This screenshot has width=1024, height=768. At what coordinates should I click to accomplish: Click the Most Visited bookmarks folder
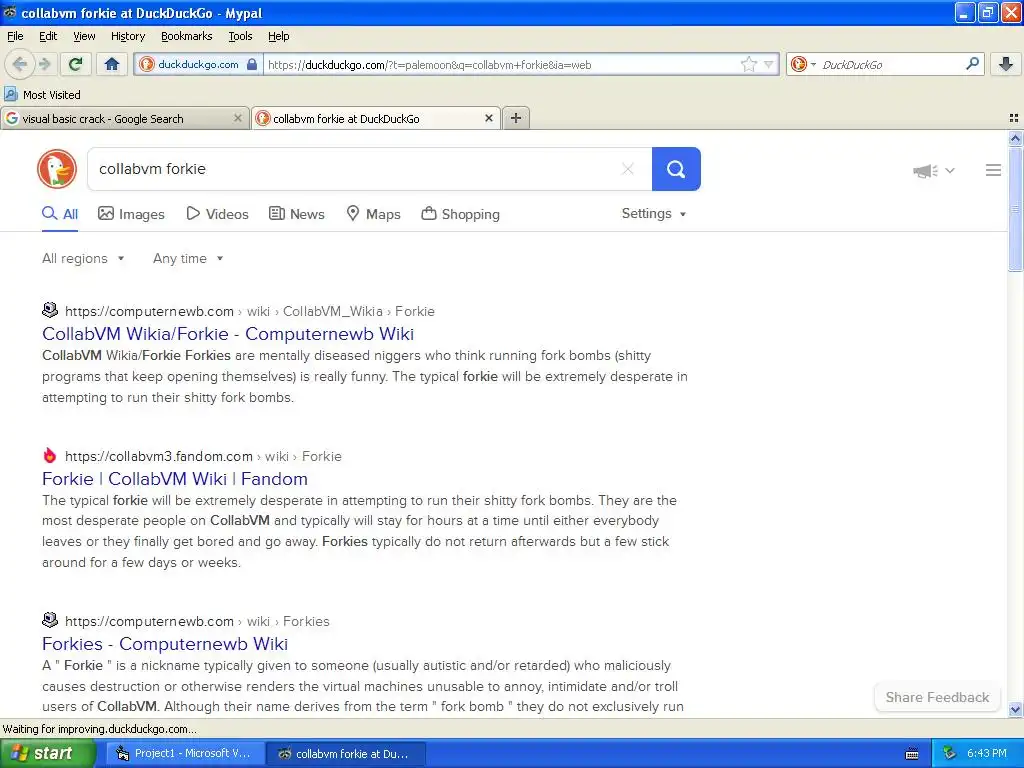click(42, 95)
